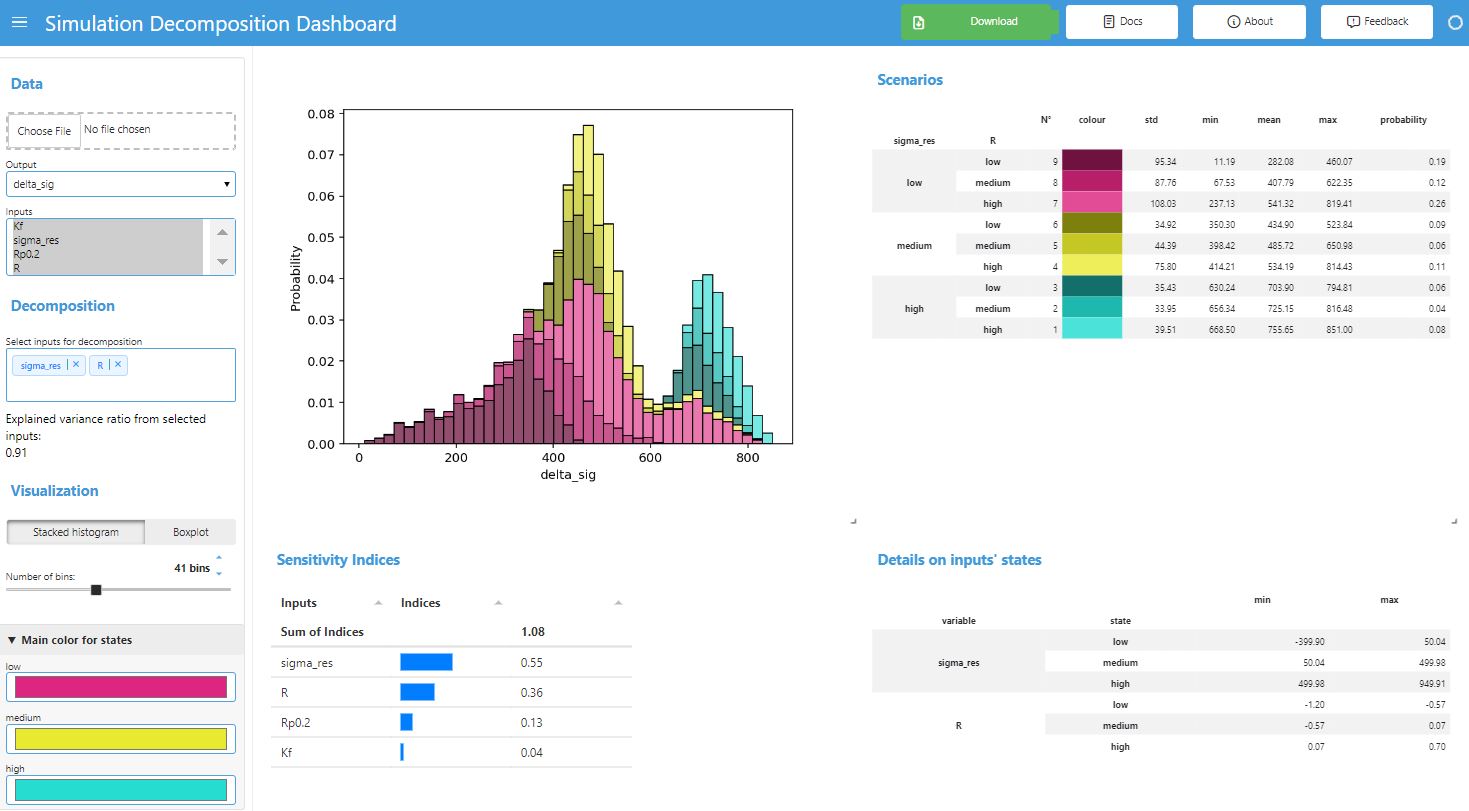Viewport: 1469px width, 811px height.
Task: Click the sort arrow on the Indices column
Action: click(500, 602)
